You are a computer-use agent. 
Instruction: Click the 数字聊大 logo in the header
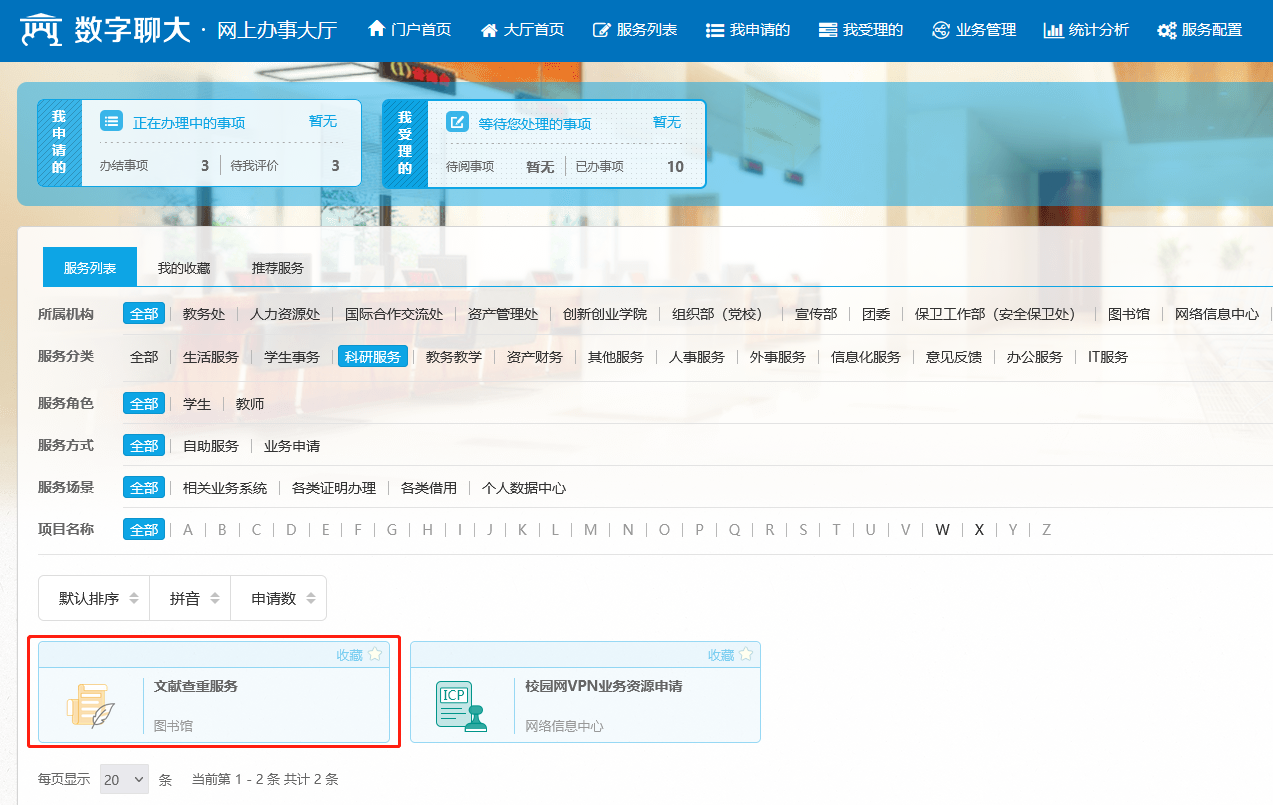pos(105,30)
